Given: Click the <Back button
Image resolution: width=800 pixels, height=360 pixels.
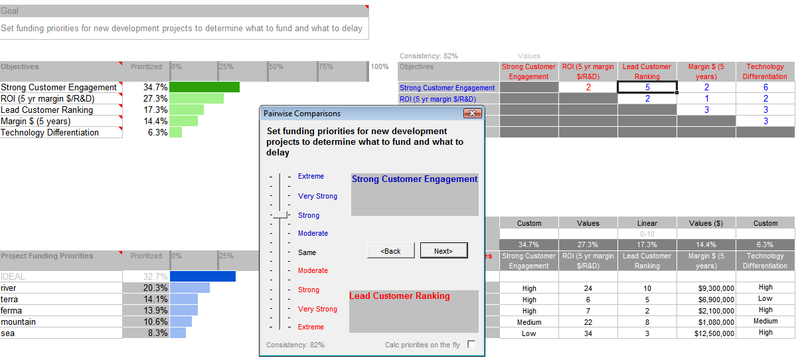Looking at the screenshot, I should click(x=390, y=250).
